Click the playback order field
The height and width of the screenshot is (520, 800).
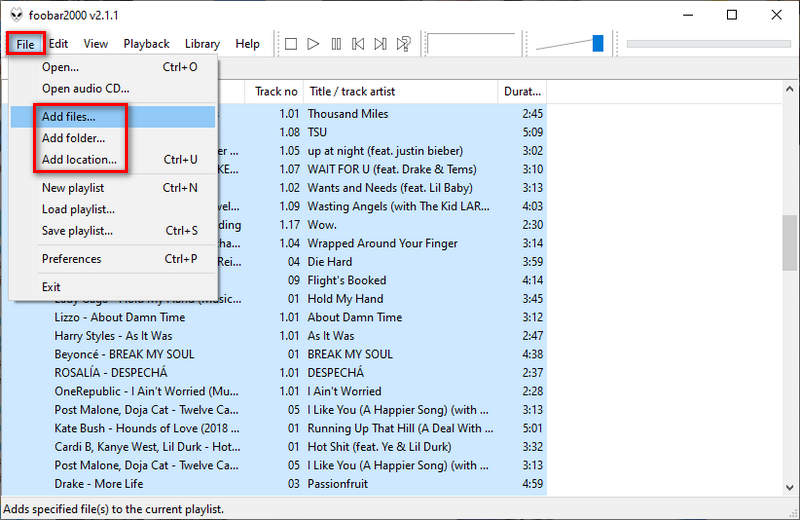coord(471,44)
